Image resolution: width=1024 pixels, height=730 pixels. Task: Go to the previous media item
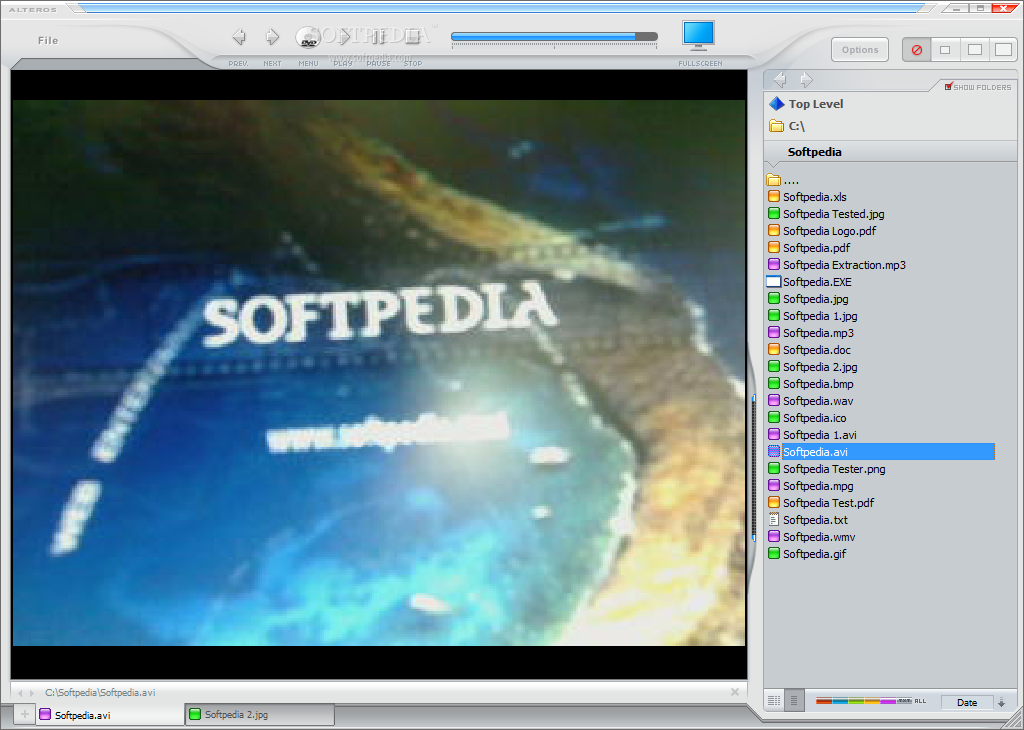(x=239, y=37)
